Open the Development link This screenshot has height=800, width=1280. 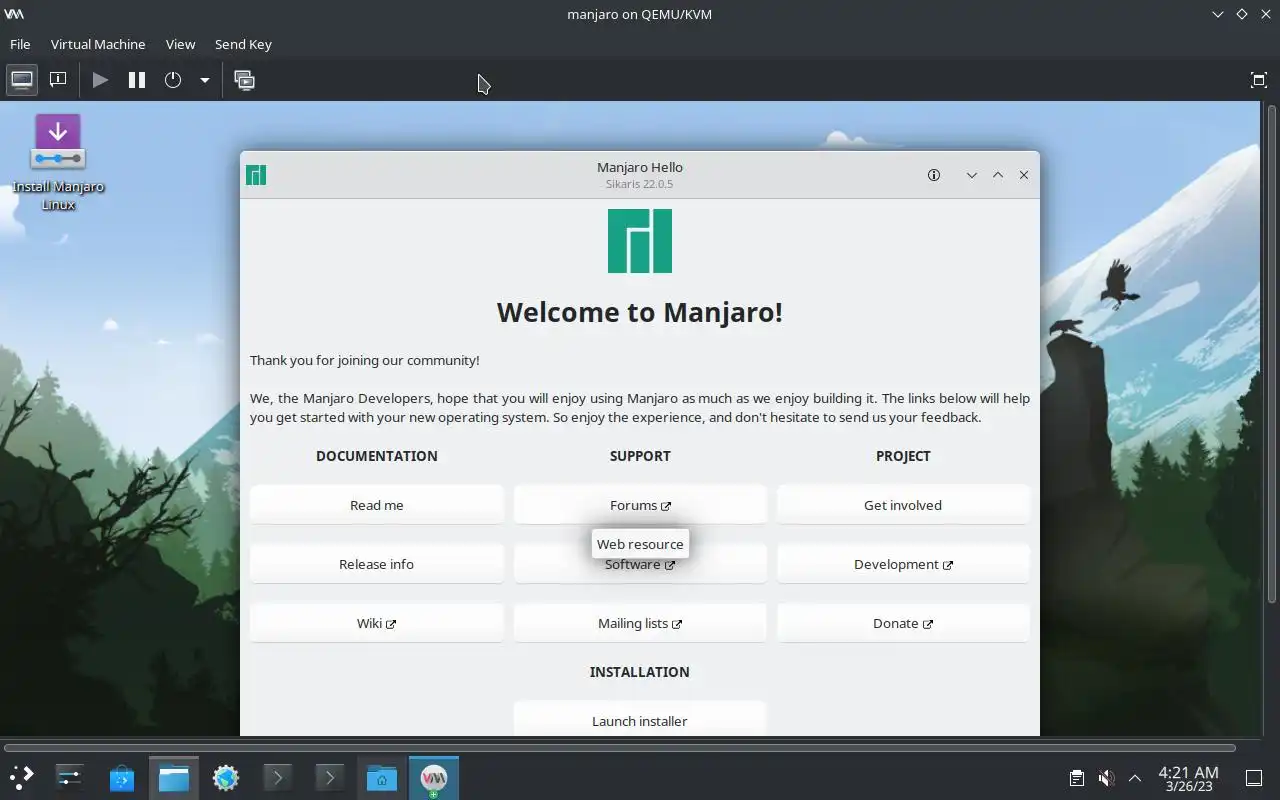tap(903, 564)
